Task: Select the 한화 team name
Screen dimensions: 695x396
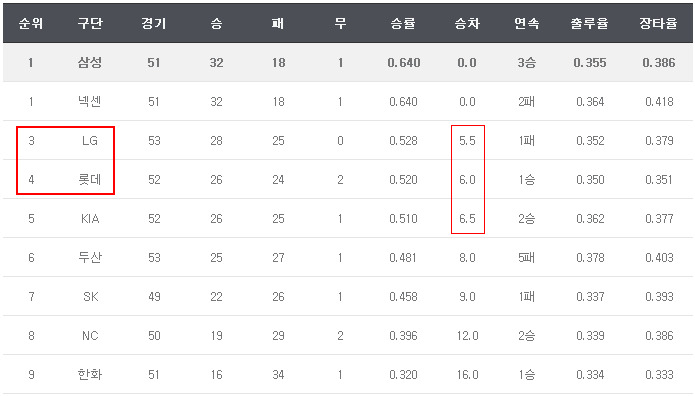Action: pos(90,375)
